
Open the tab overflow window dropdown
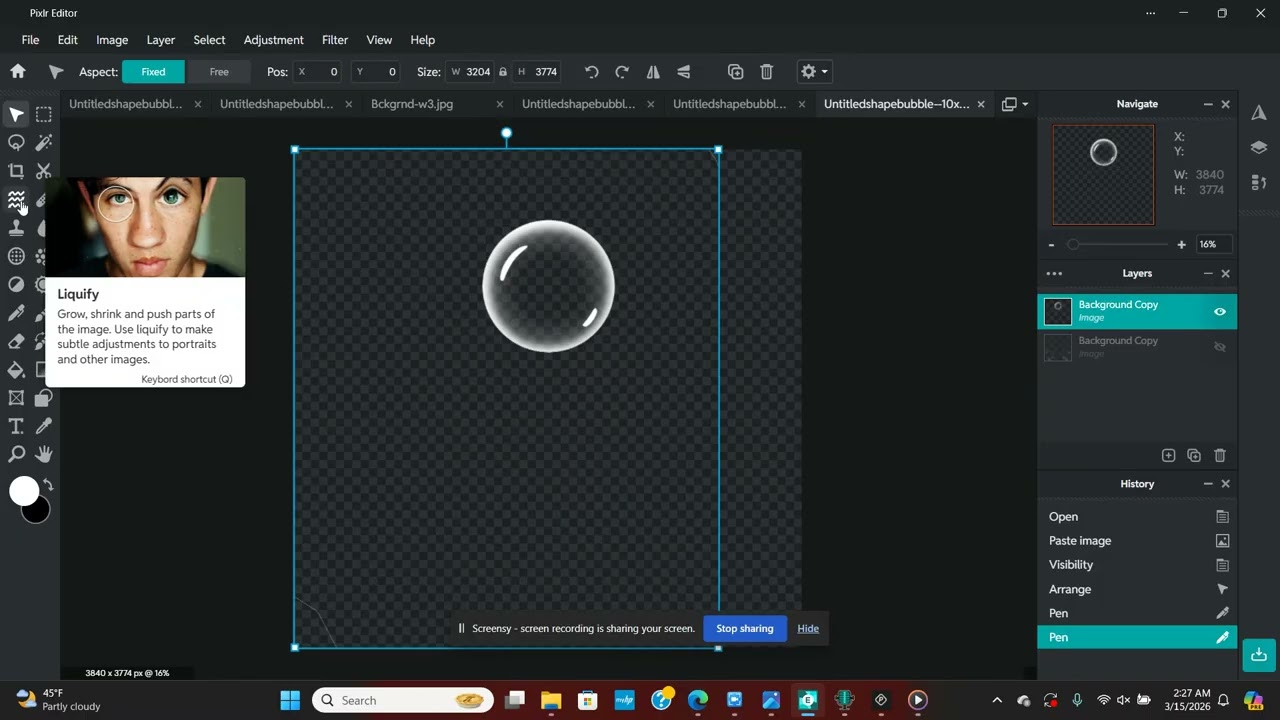1015,104
